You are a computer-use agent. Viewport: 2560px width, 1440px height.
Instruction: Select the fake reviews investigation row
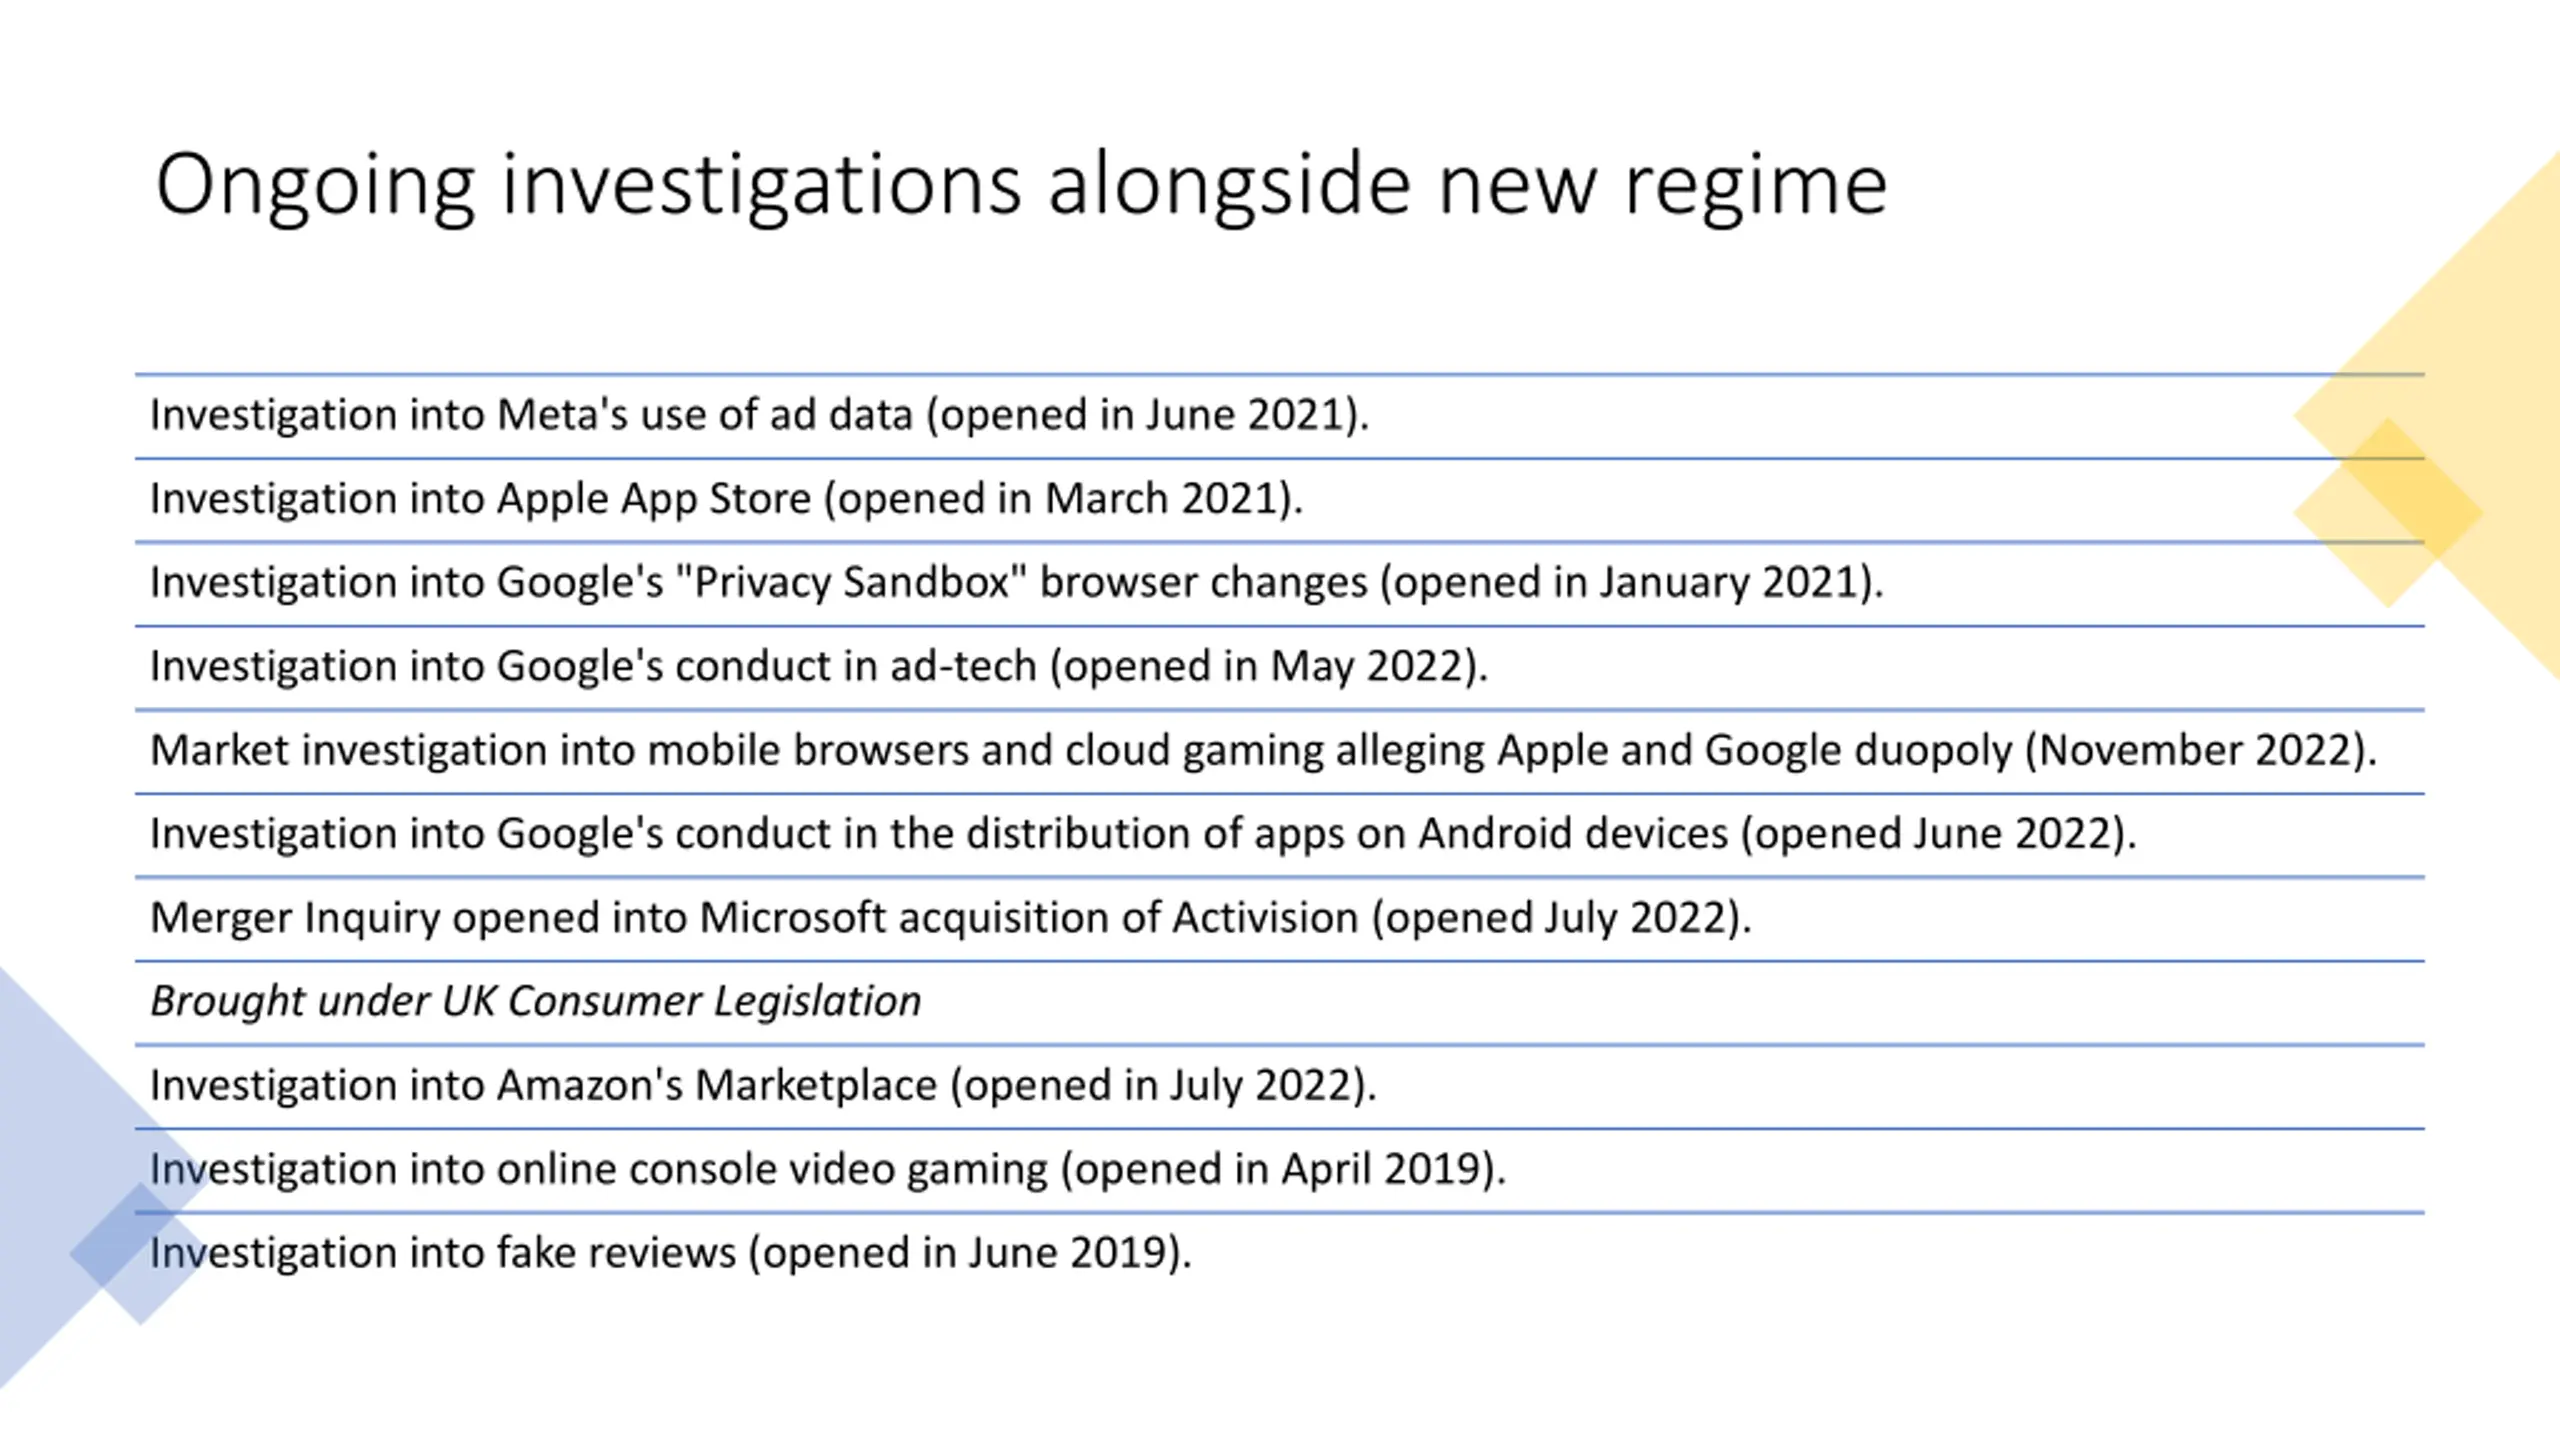tap(670, 1253)
